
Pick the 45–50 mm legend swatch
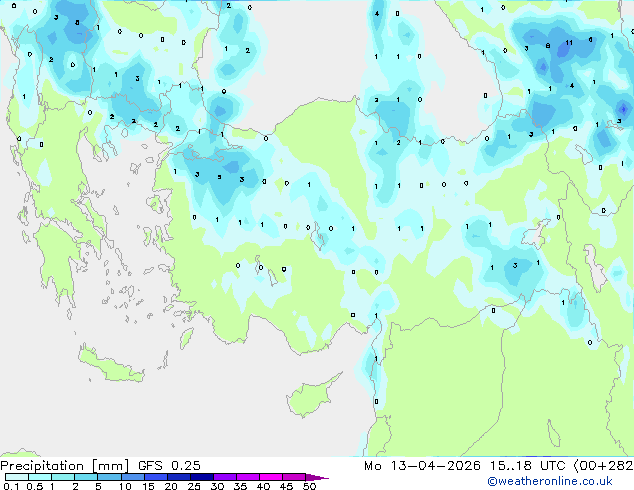294,477
